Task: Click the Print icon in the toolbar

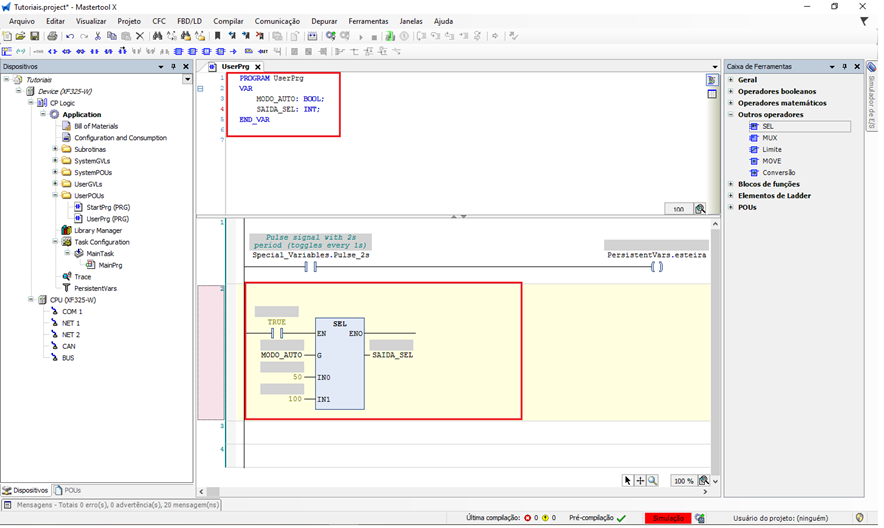Action: pos(51,36)
